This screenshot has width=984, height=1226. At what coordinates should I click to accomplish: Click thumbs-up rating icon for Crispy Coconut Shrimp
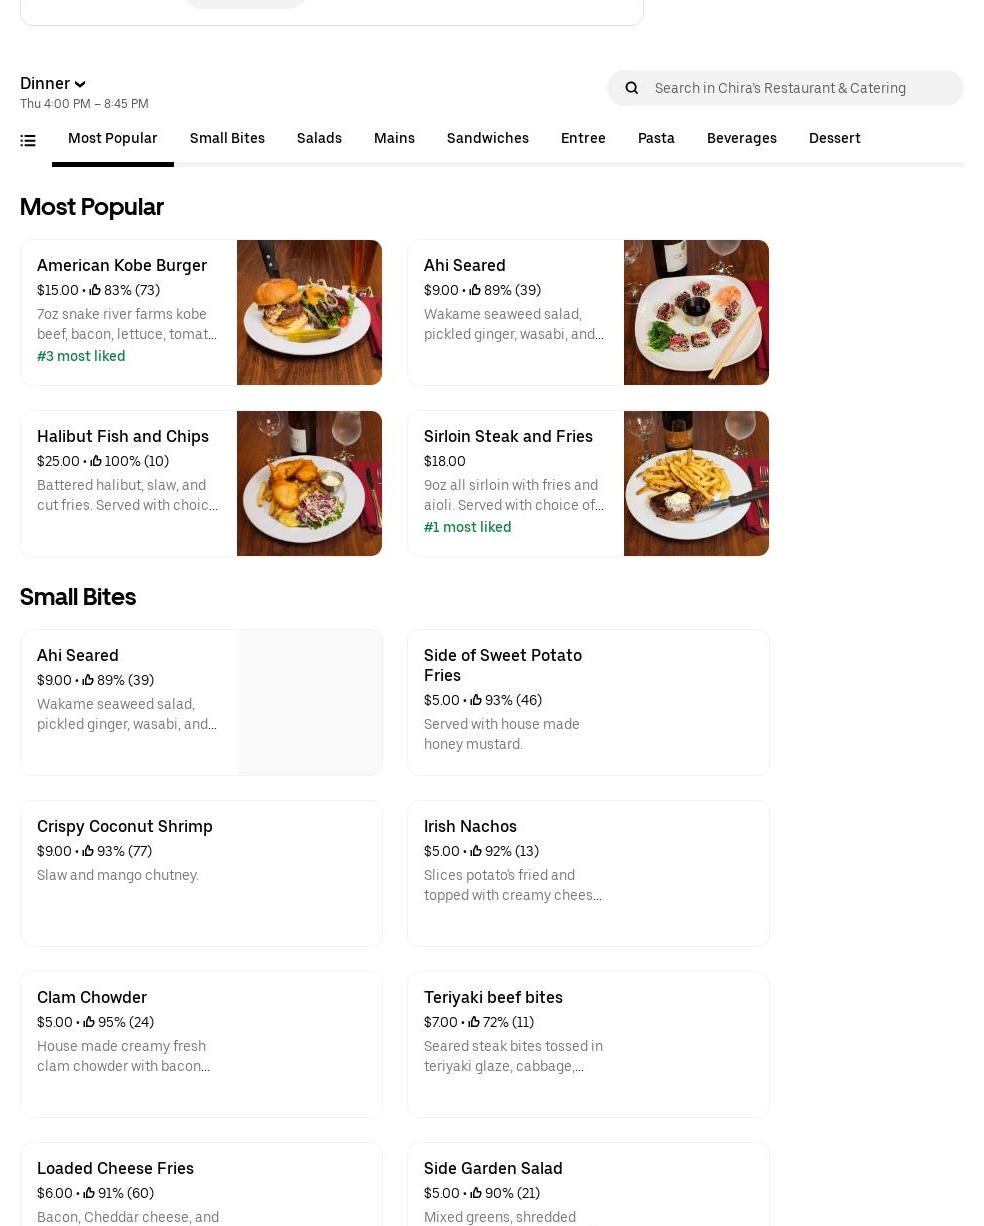[88, 851]
